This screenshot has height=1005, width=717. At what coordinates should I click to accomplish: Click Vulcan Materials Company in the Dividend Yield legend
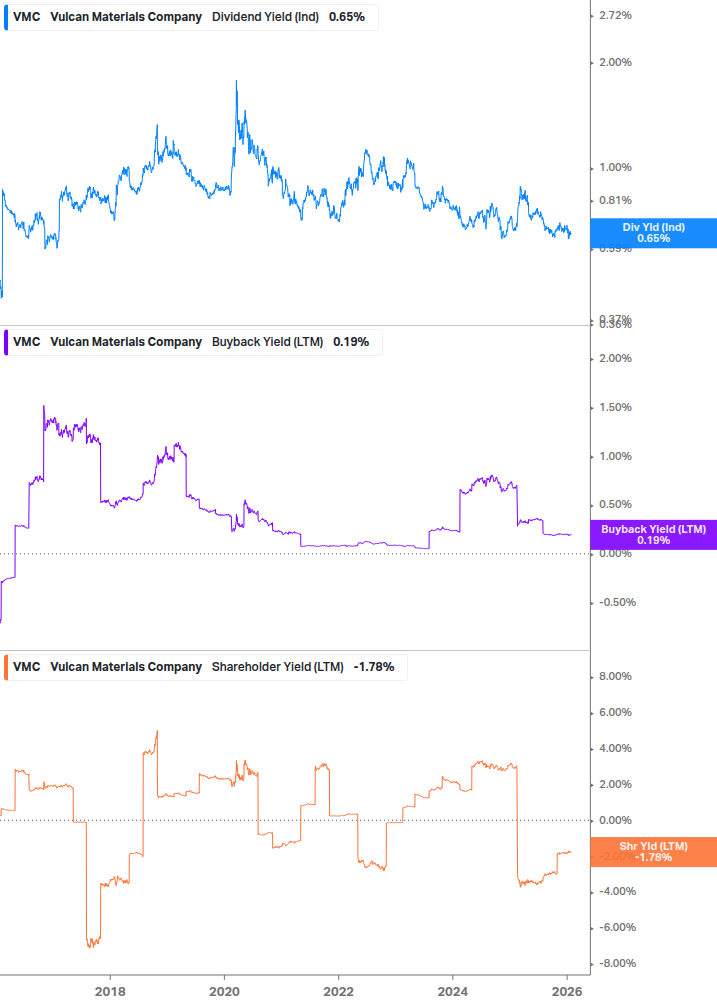click(126, 17)
